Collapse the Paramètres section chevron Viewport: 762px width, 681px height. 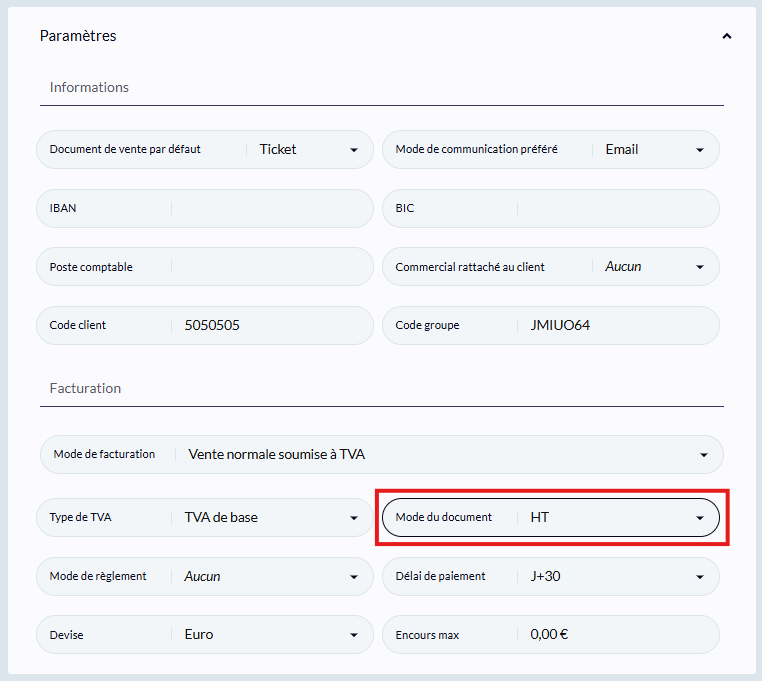pyautogui.click(x=727, y=36)
